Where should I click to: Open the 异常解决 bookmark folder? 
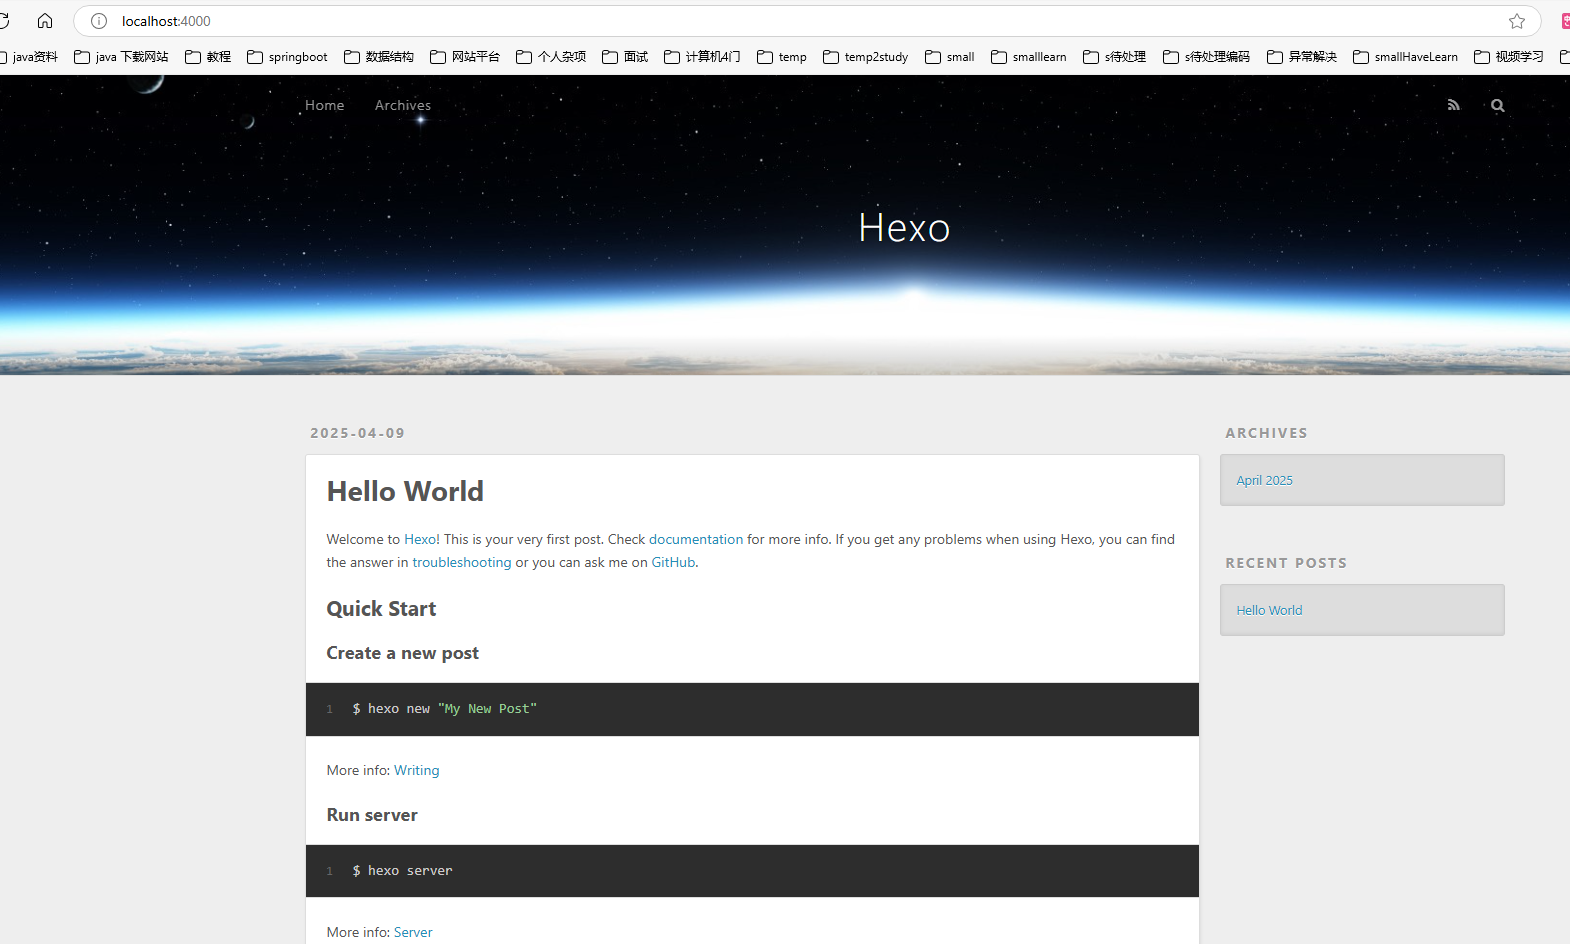tap(1302, 57)
